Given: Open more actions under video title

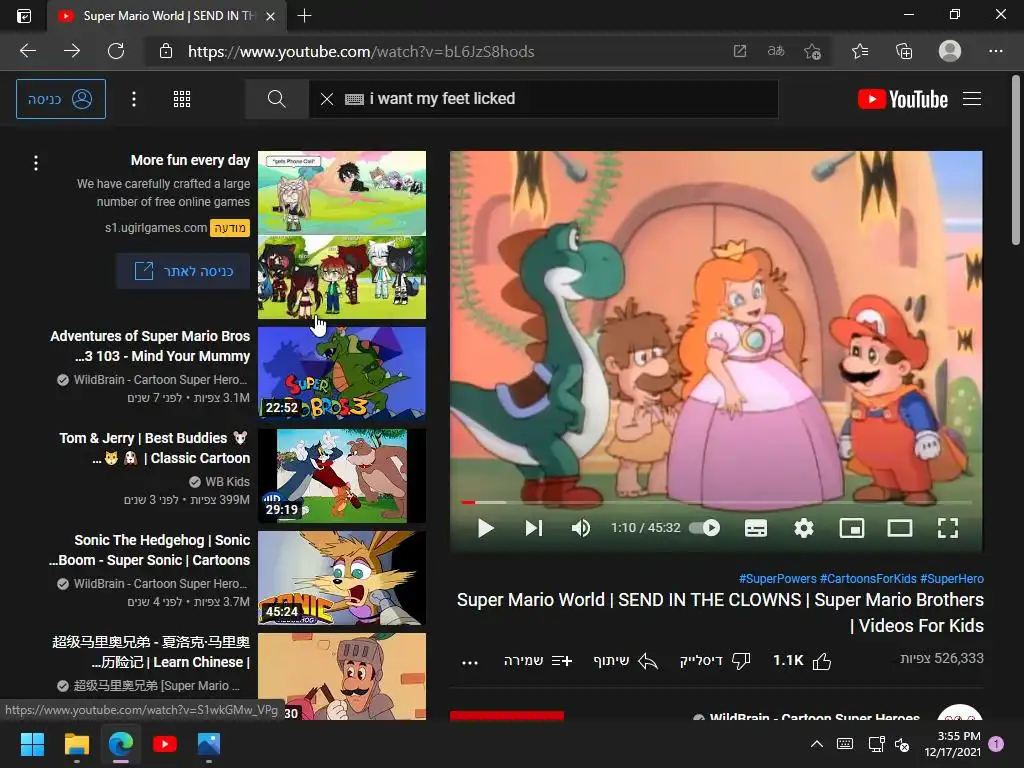Looking at the screenshot, I should click(x=470, y=662).
